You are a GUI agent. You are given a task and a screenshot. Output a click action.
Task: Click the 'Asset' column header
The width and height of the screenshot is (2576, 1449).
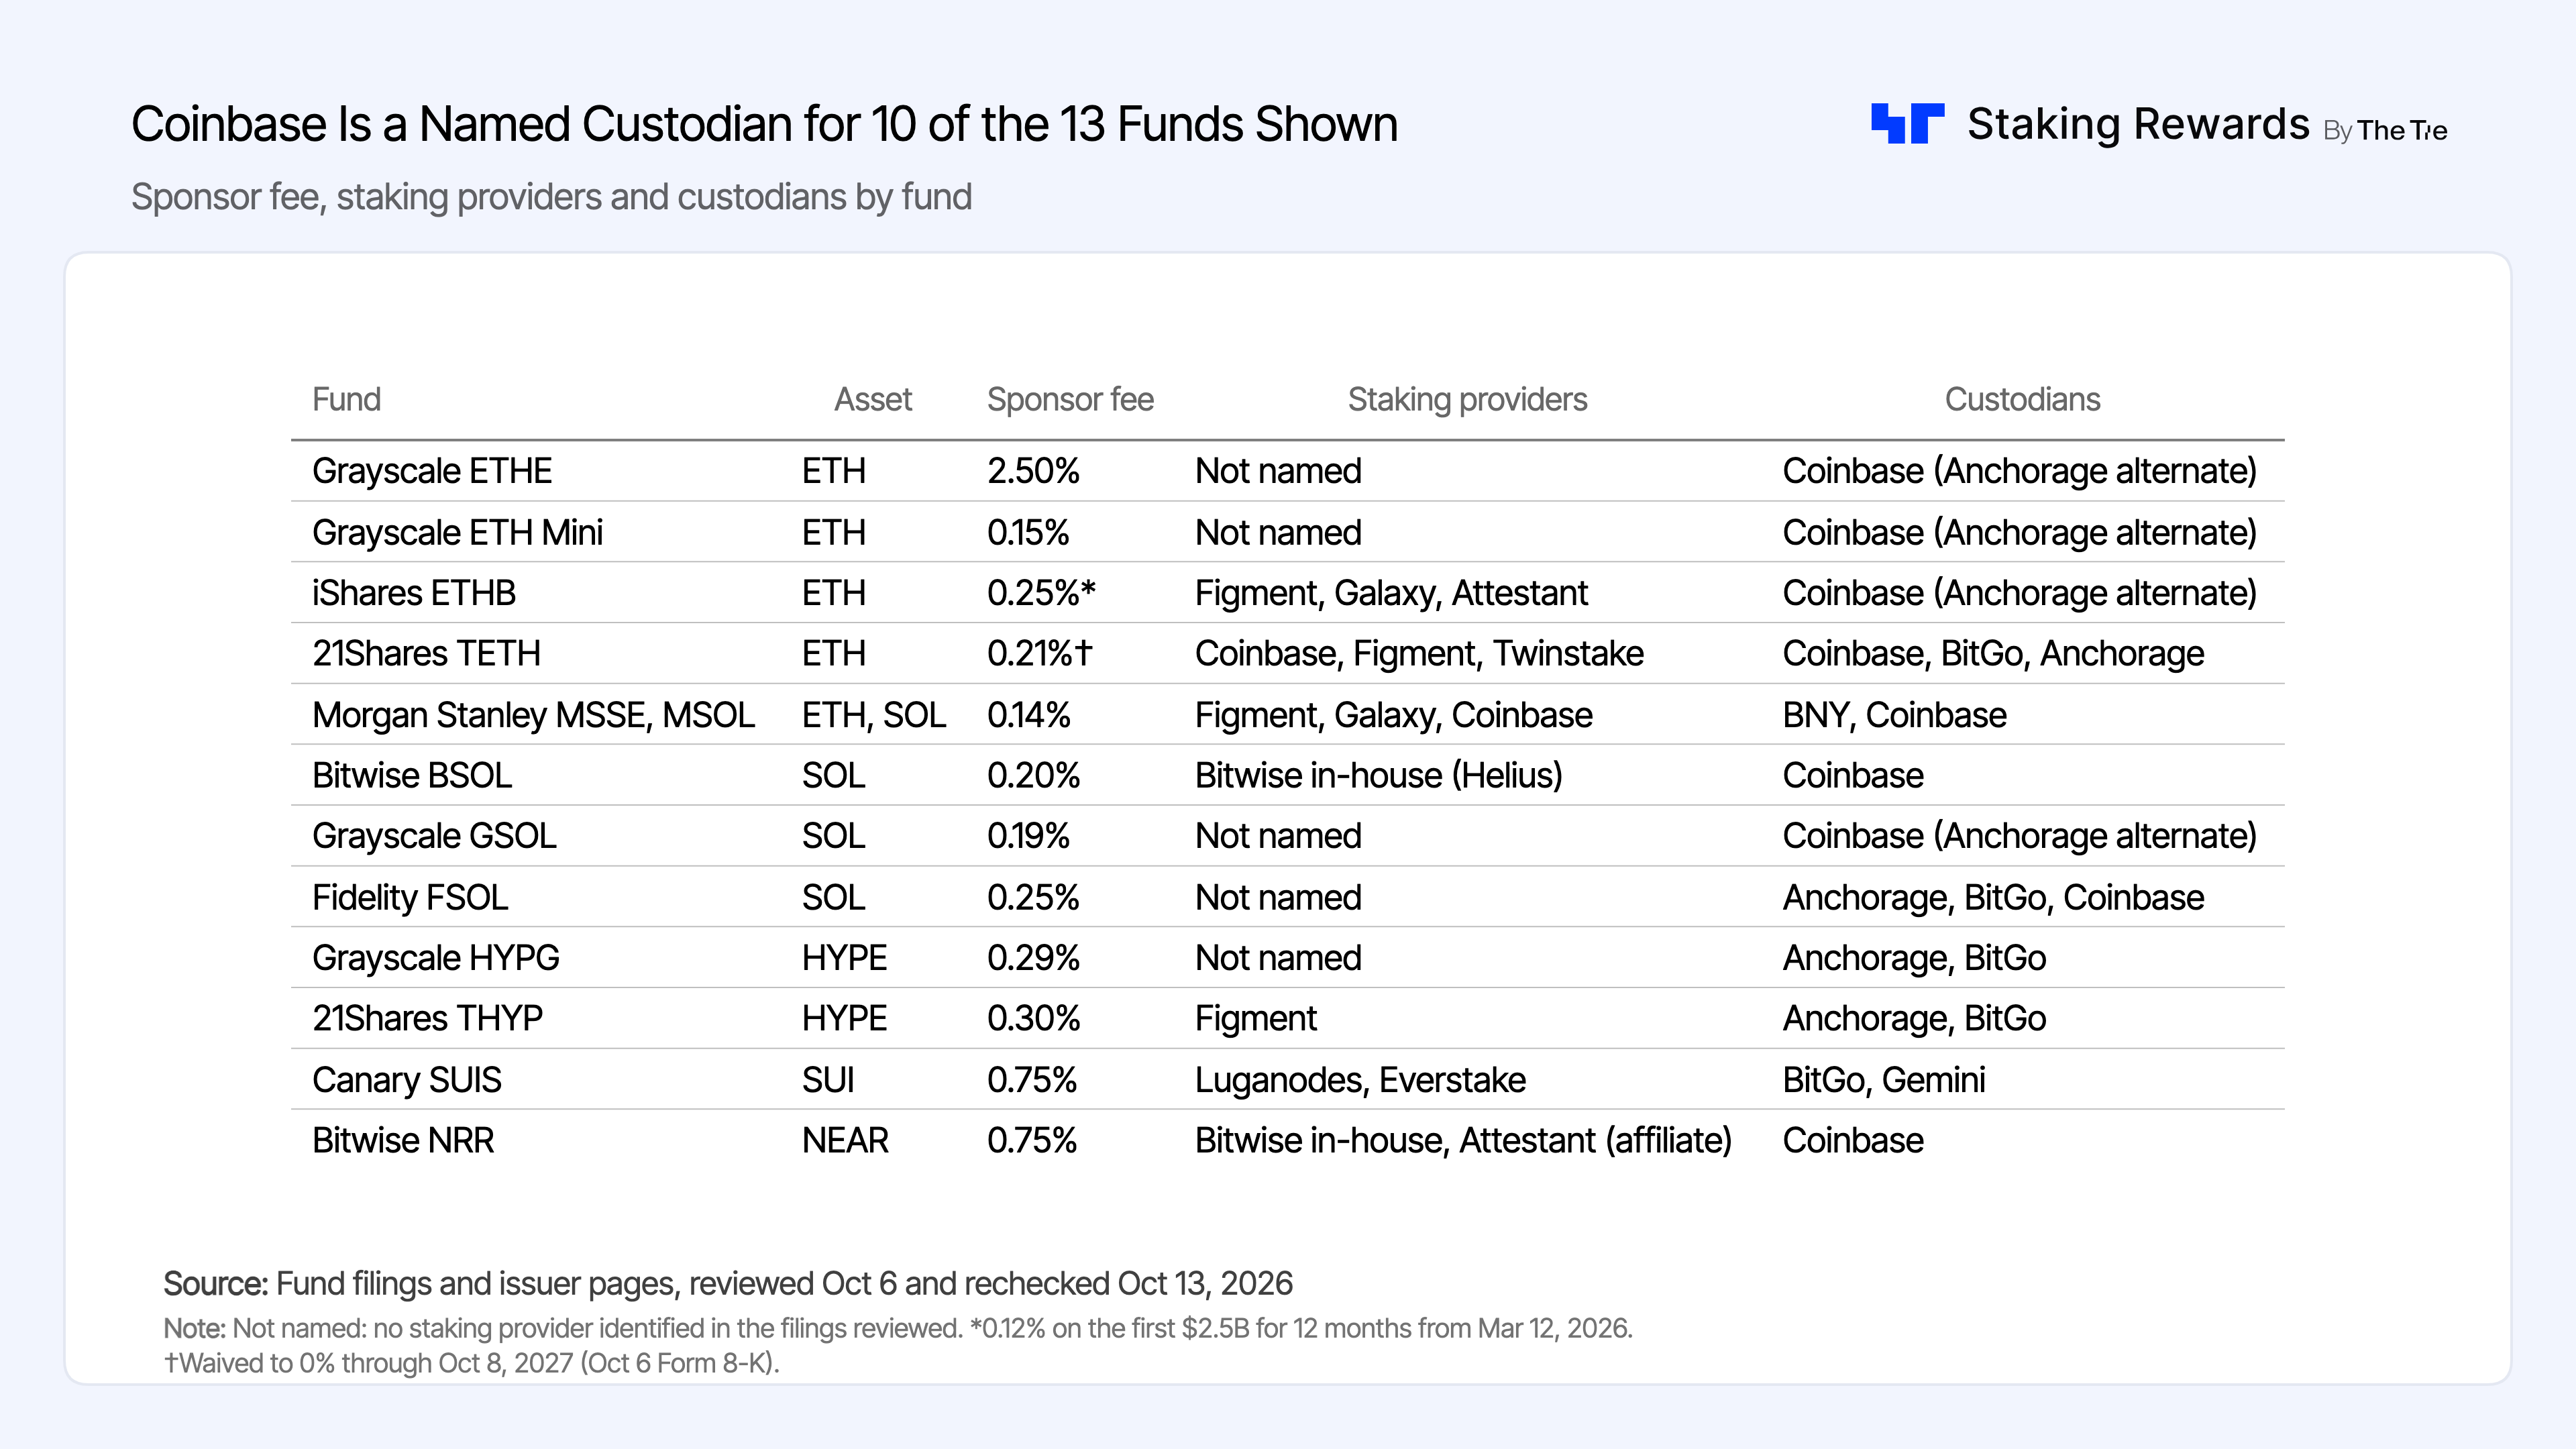[x=873, y=399]
